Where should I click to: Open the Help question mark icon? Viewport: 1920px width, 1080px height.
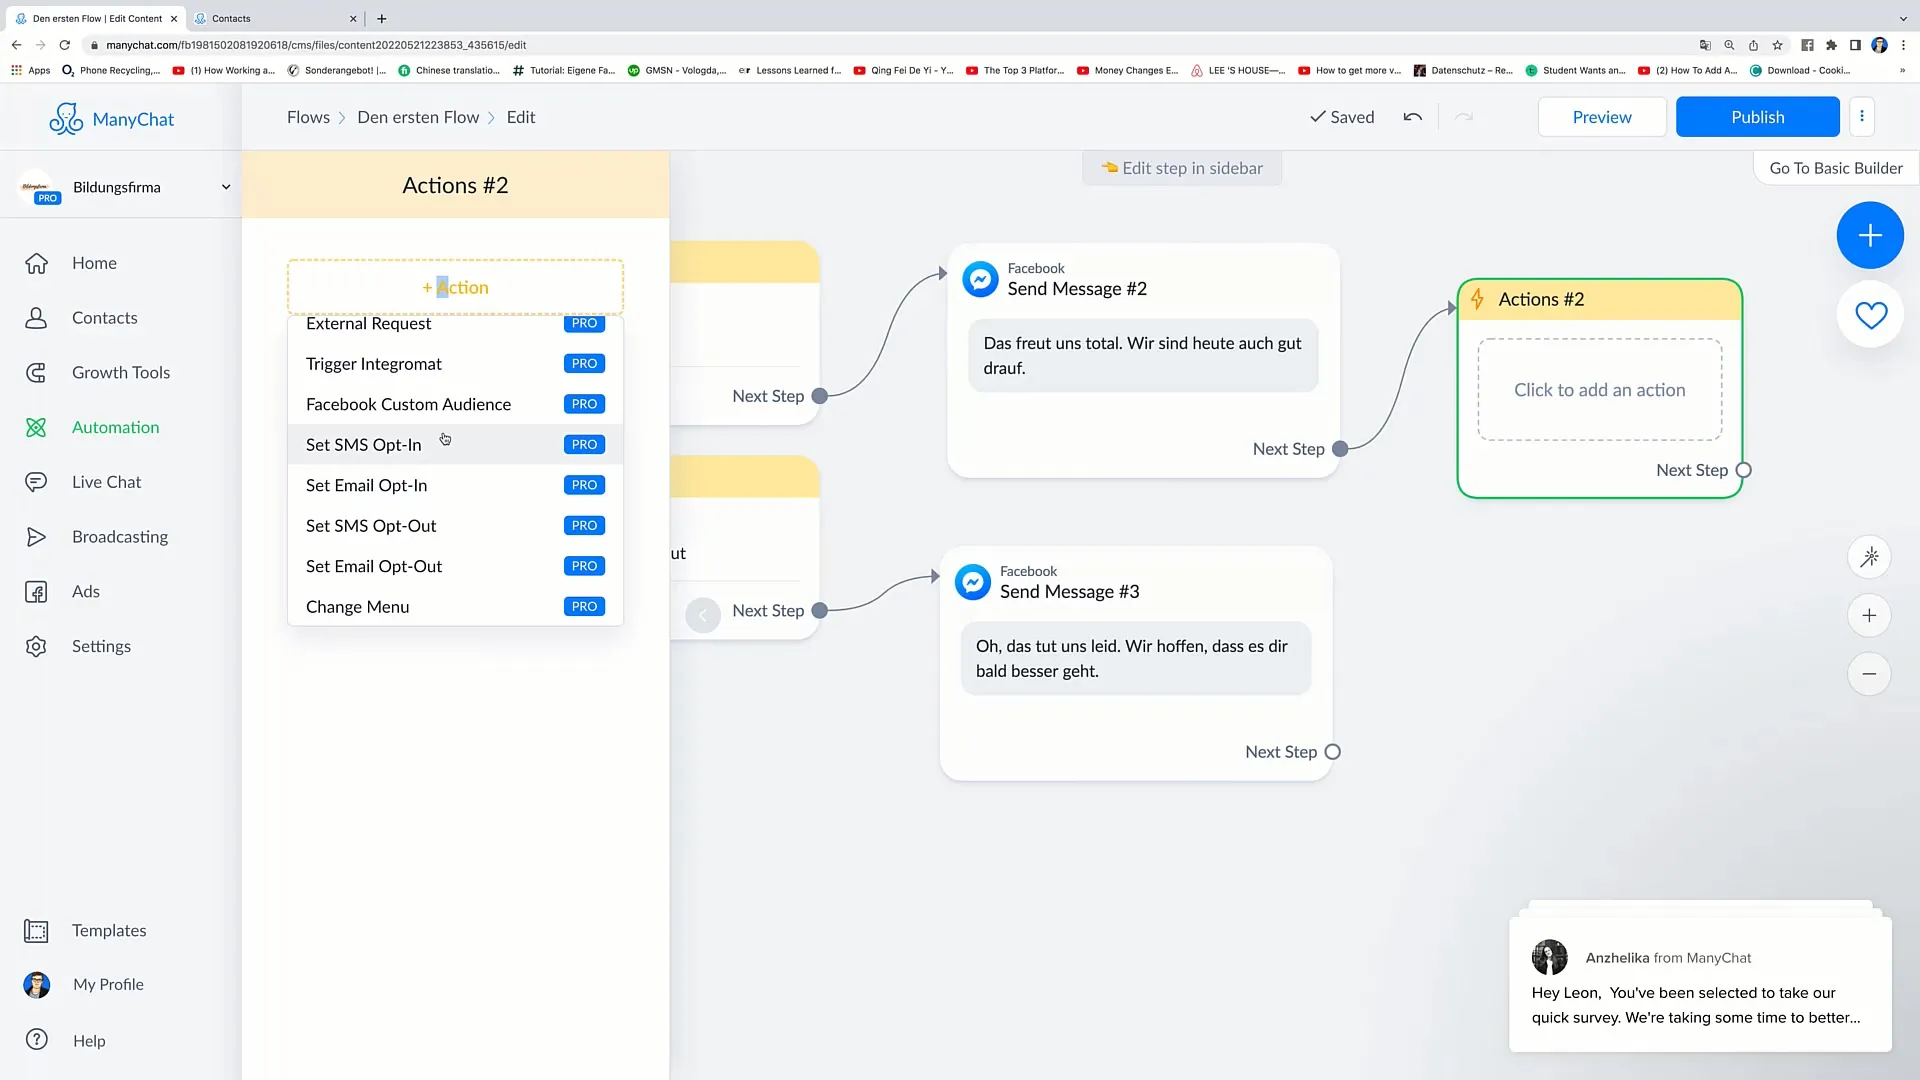[37, 1040]
